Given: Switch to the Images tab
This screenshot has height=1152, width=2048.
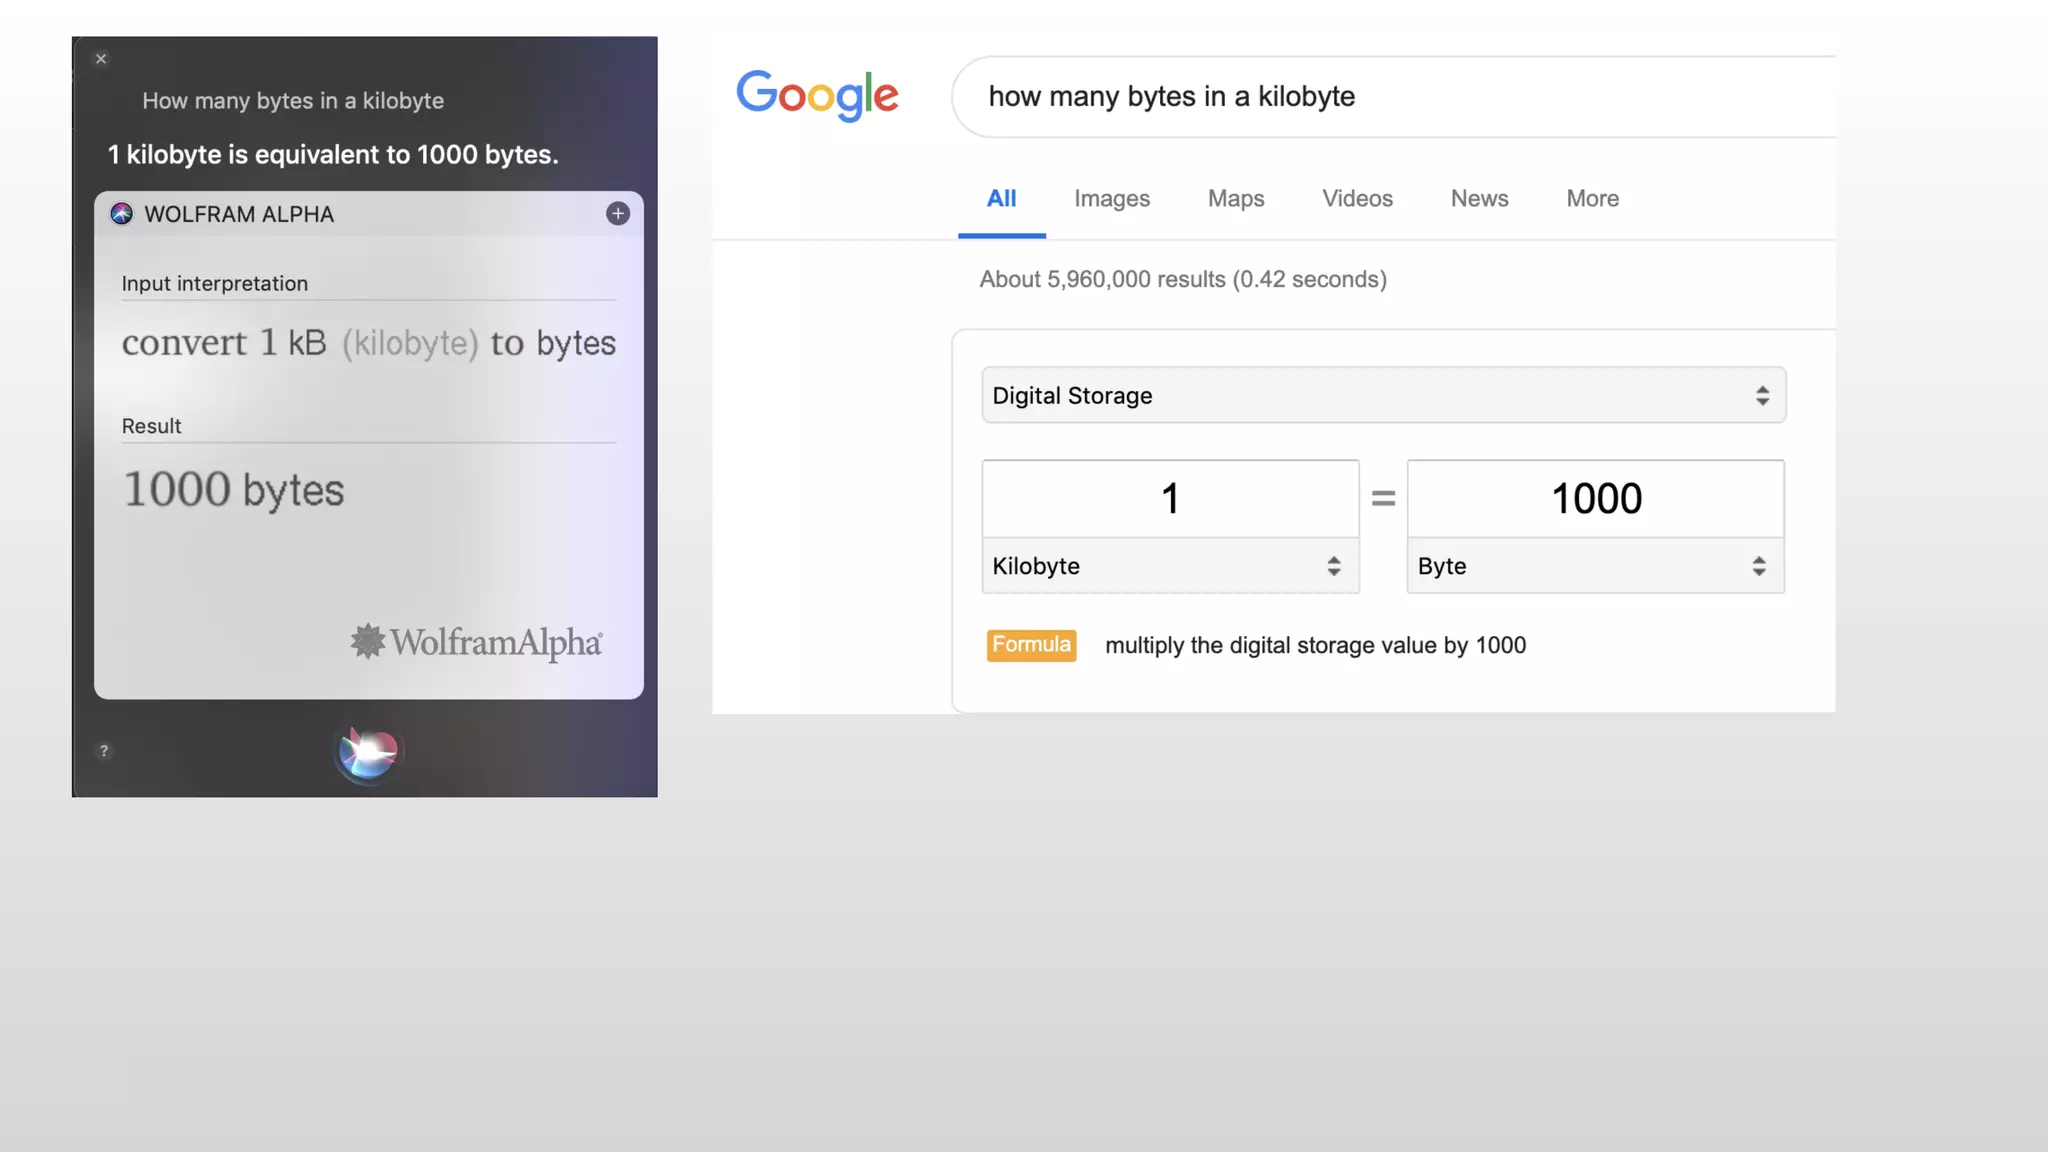Looking at the screenshot, I should [1112, 199].
